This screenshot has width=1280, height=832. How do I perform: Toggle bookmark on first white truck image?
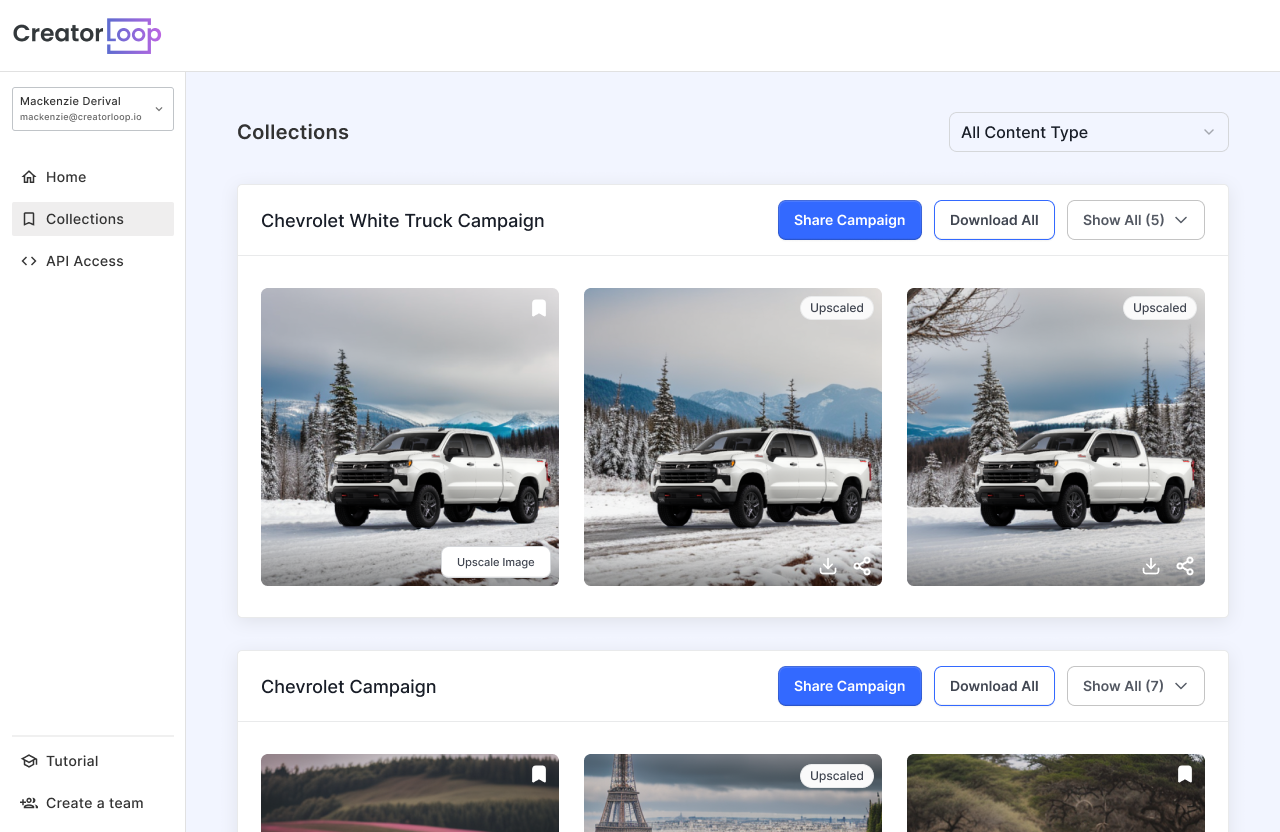pos(539,308)
